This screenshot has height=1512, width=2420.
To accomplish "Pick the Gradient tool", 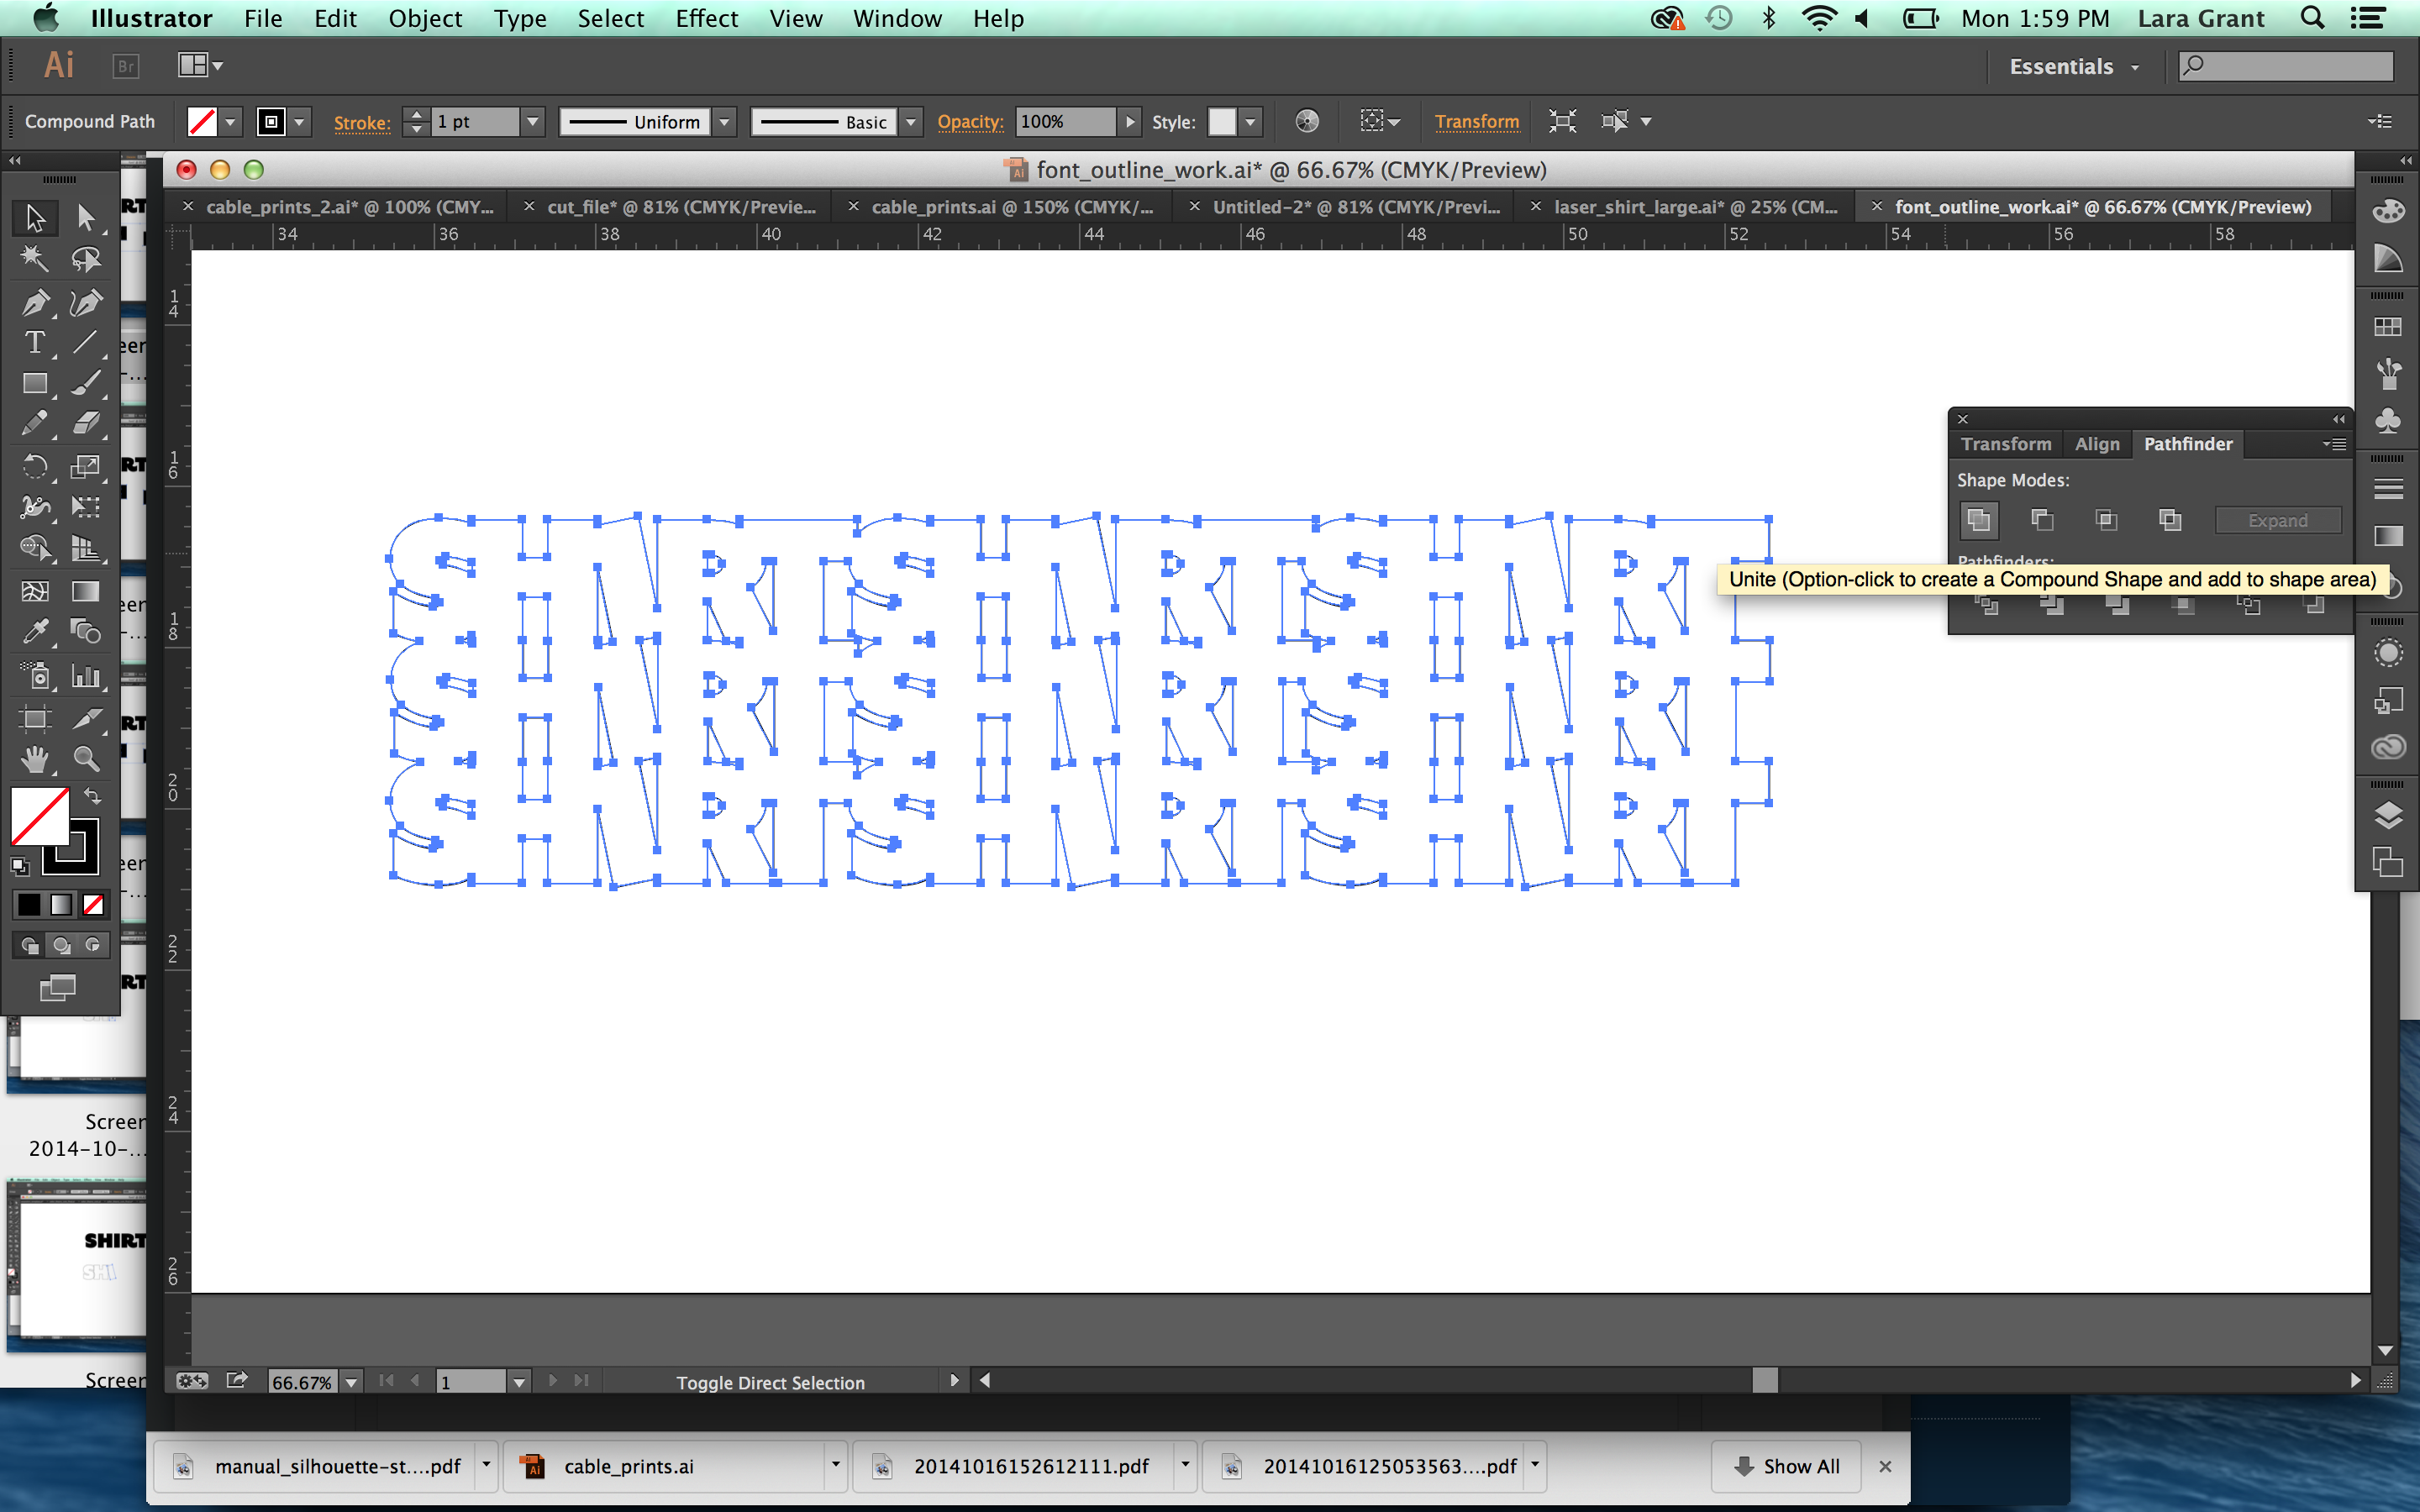I will 86,591.
